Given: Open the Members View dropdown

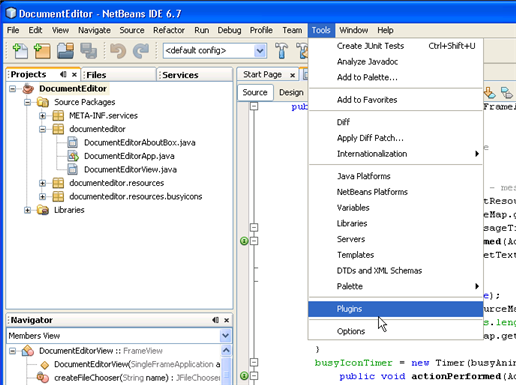Looking at the screenshot, I should tap(226, 336).
